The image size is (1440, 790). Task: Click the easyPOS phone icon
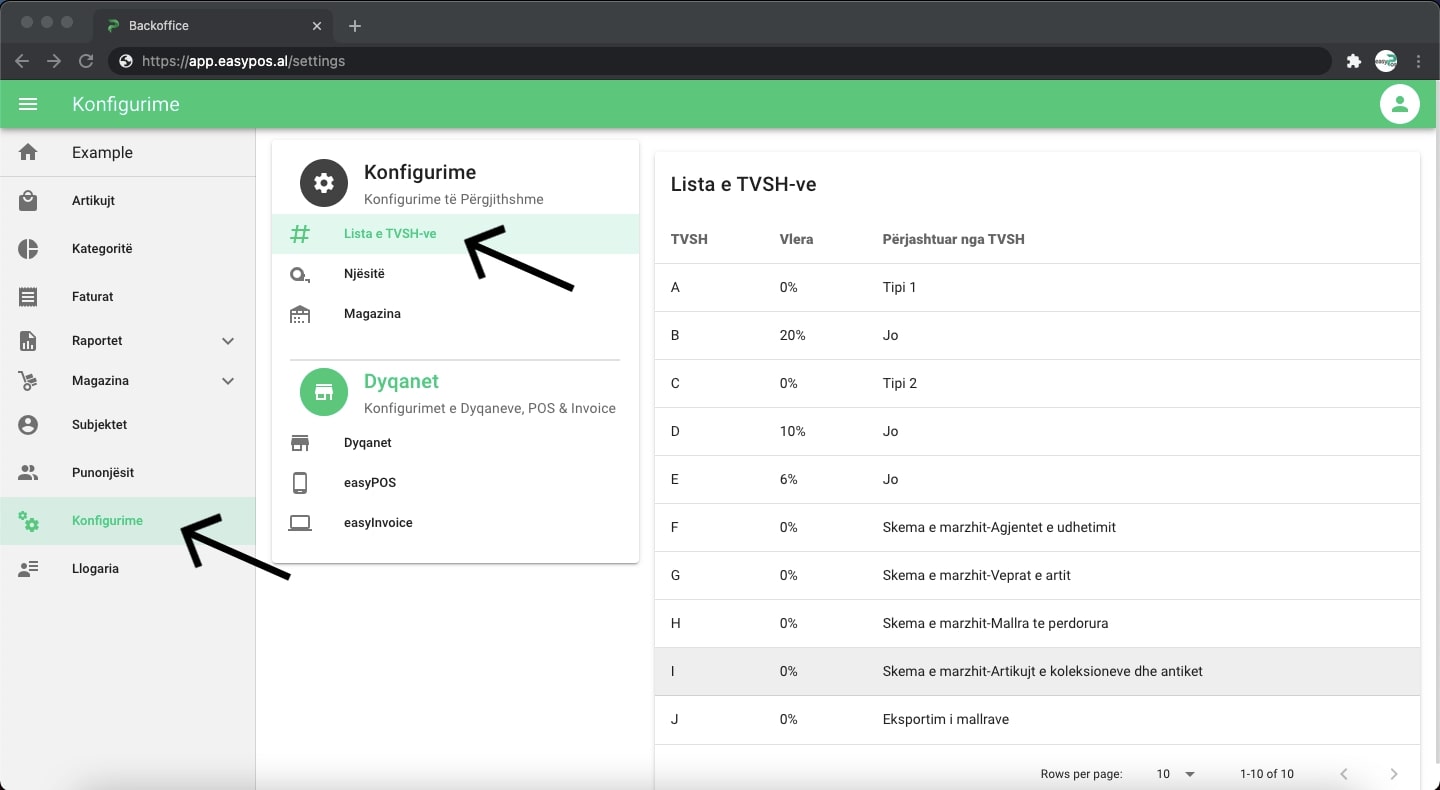[300, 483]
